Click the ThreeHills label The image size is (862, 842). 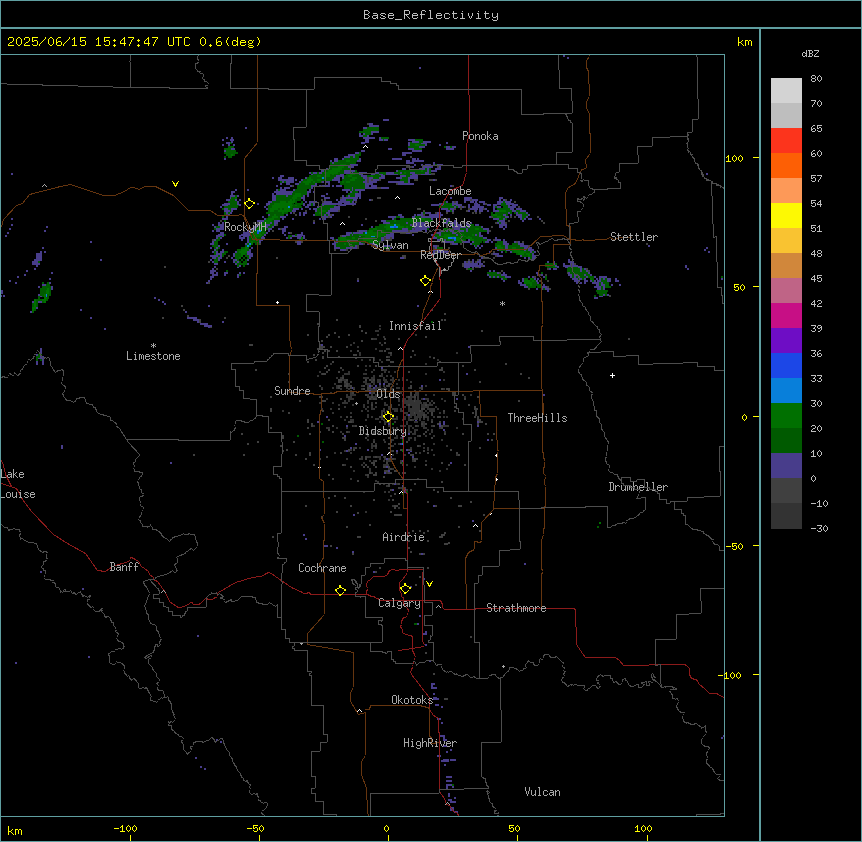point(538,418)
